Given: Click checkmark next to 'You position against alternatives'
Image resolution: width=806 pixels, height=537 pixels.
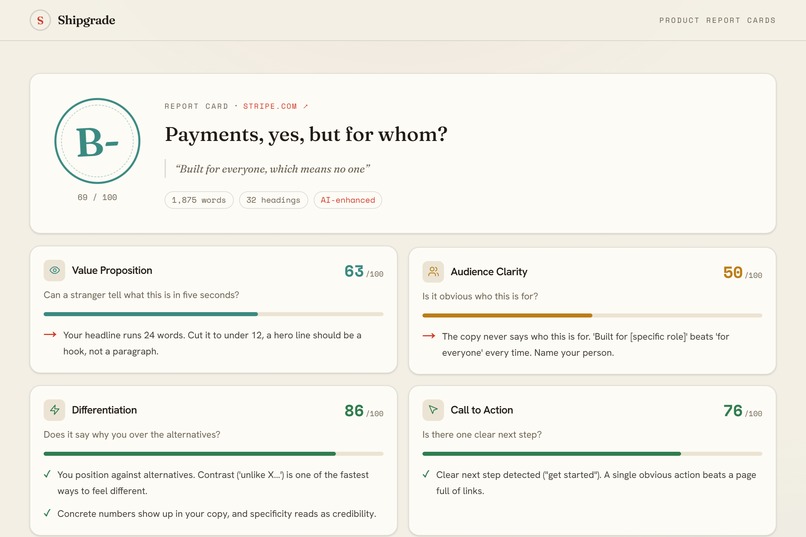Looking at the screenshot, I should (47, 474).
